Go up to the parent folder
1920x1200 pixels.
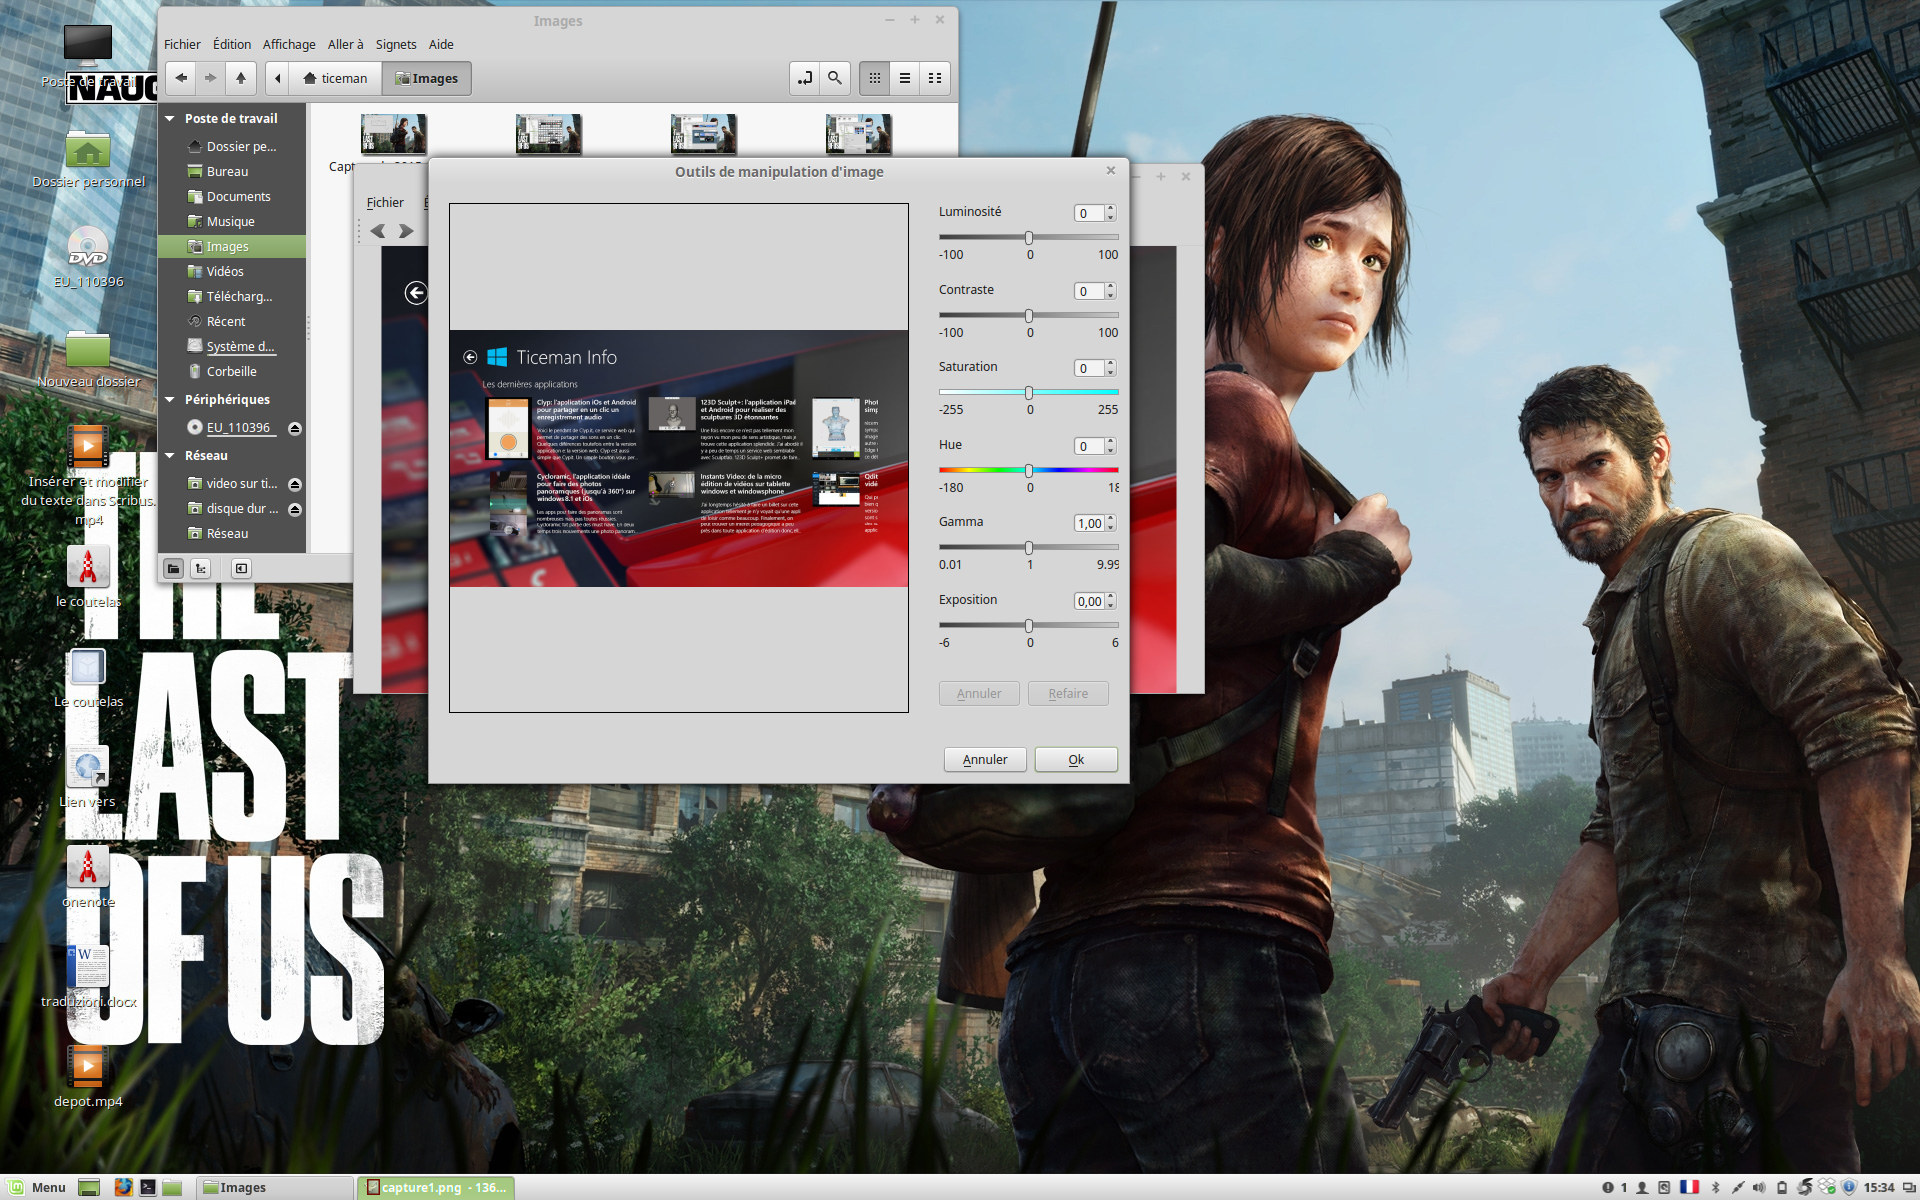tap(241, 78)
